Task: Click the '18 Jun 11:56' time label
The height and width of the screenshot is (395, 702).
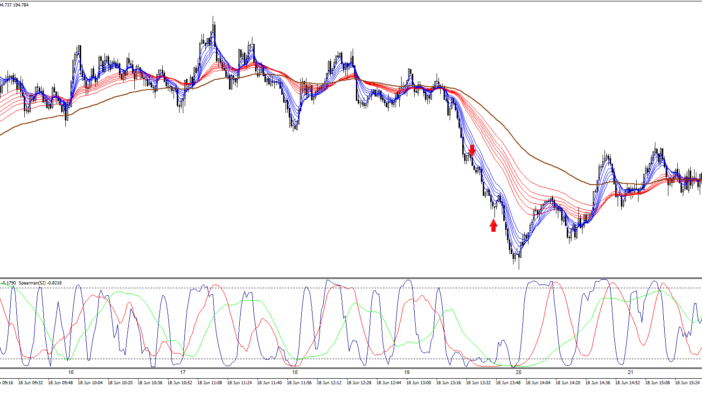Action: click(x=299, y=383)
